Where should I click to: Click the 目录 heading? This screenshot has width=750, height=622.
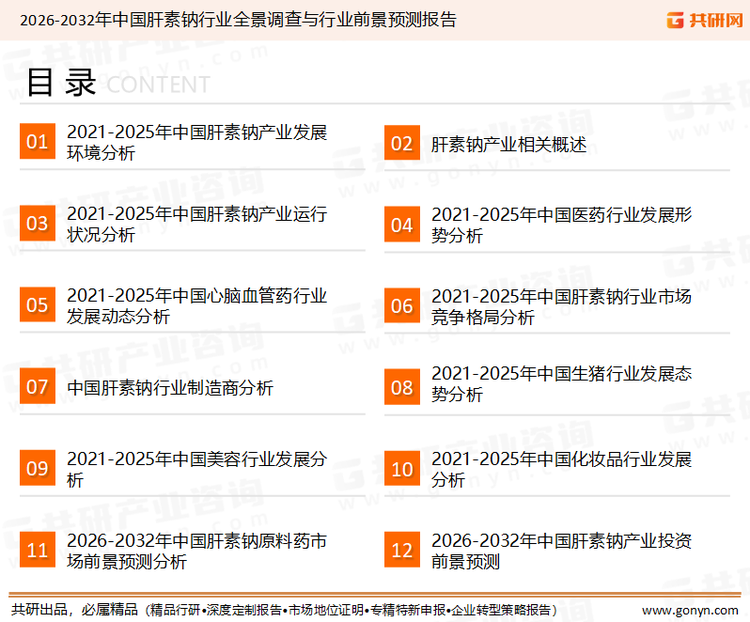61,83
